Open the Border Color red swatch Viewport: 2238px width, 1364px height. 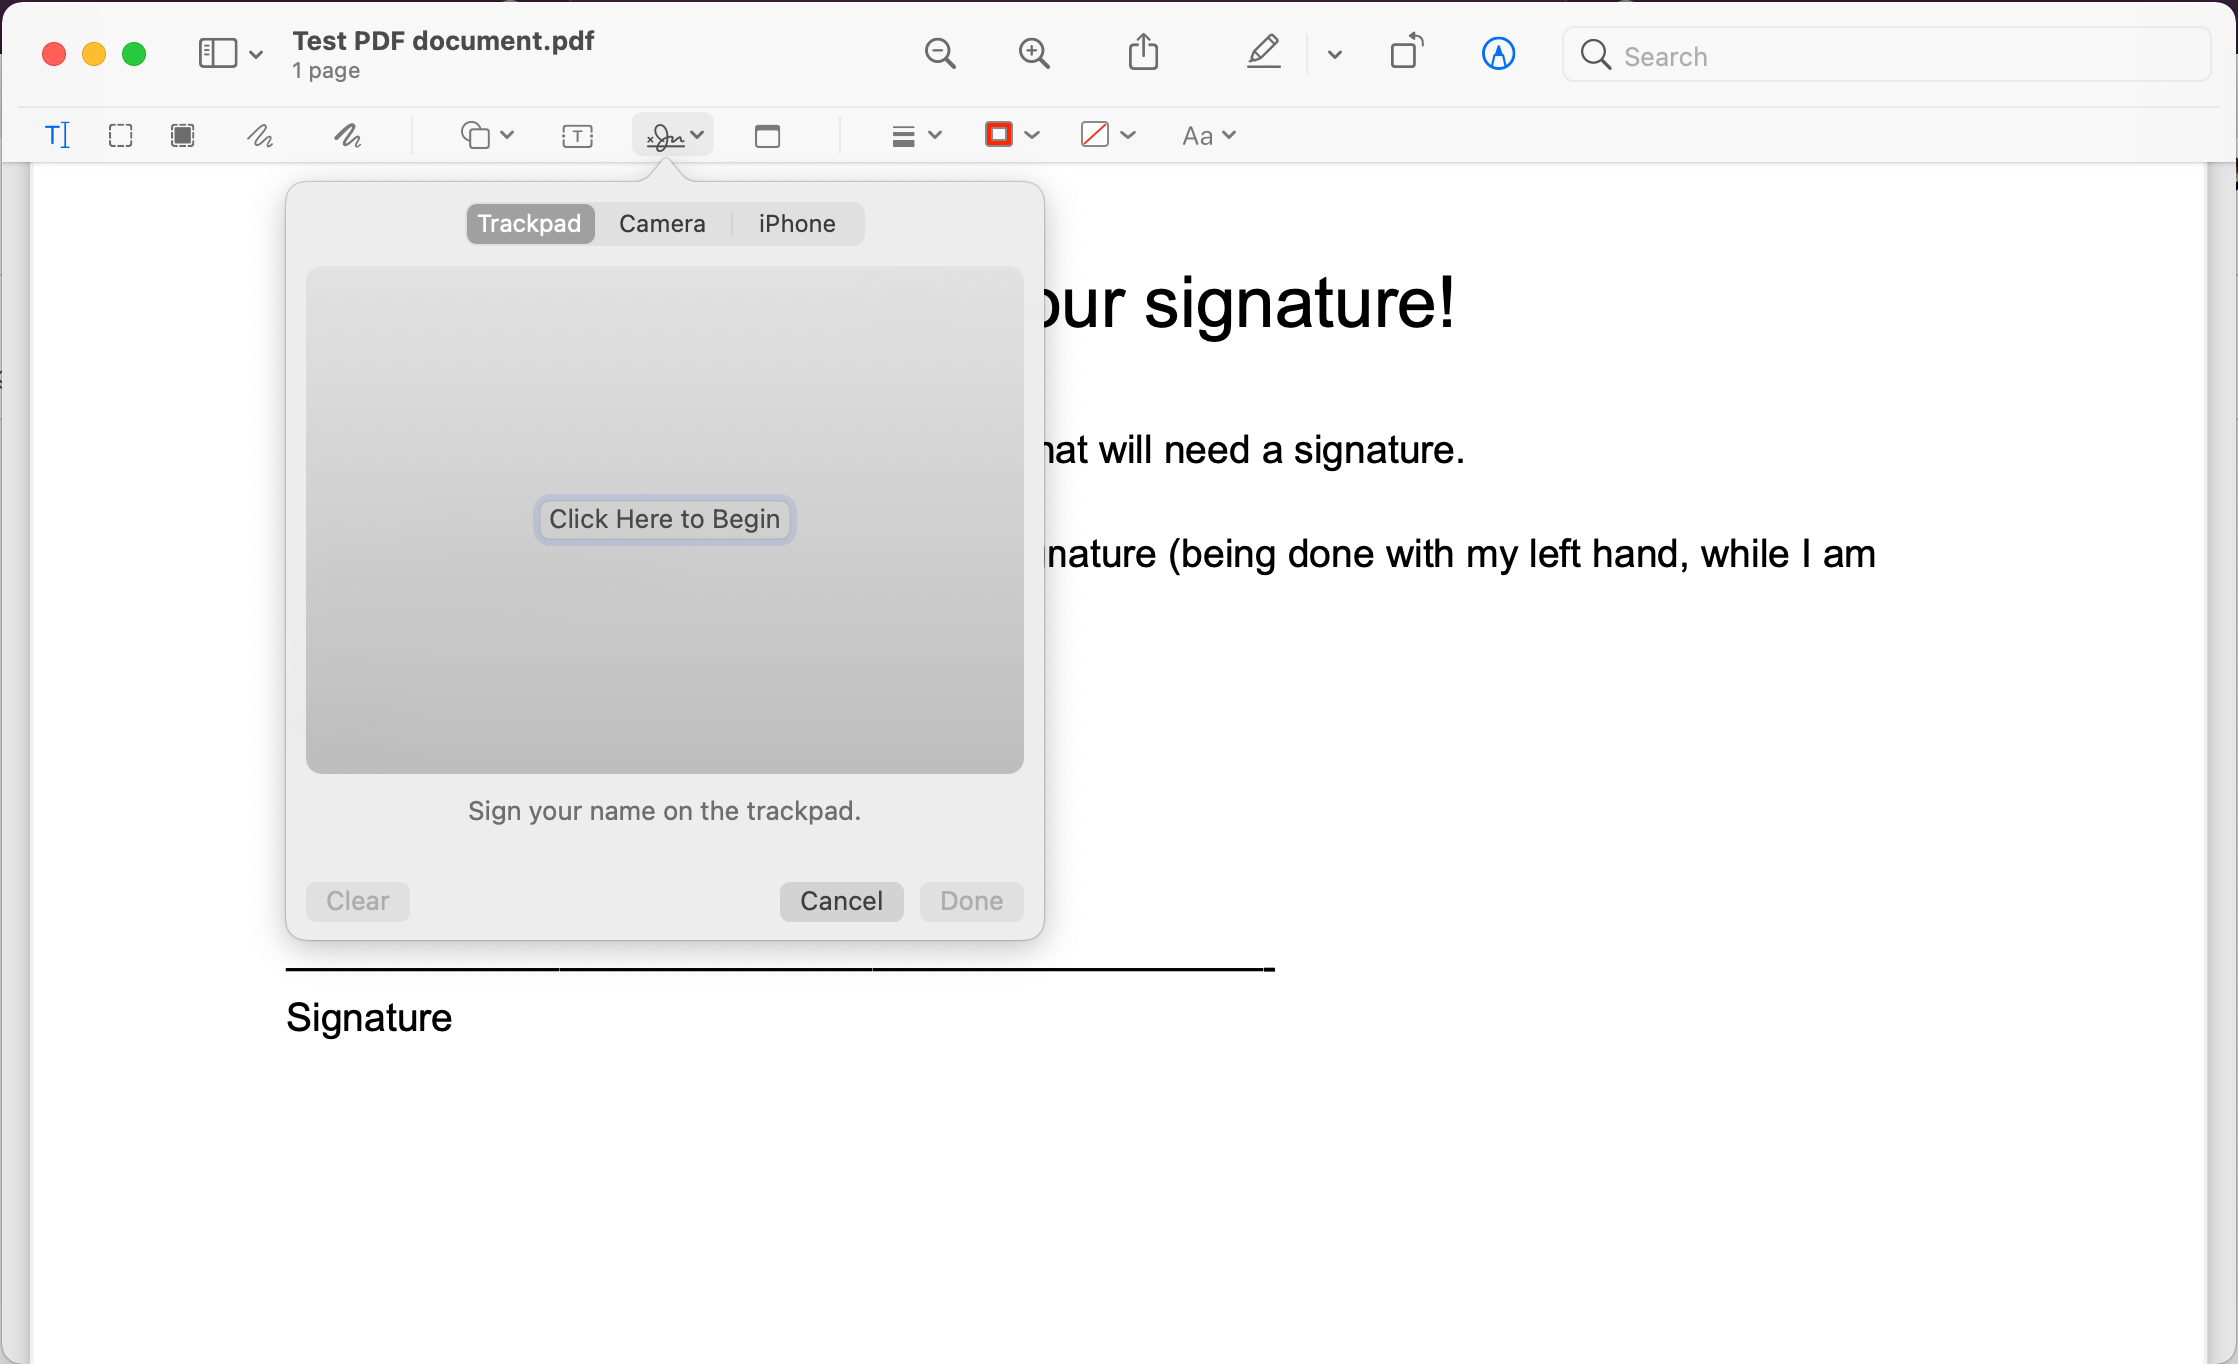click(998, 134)
